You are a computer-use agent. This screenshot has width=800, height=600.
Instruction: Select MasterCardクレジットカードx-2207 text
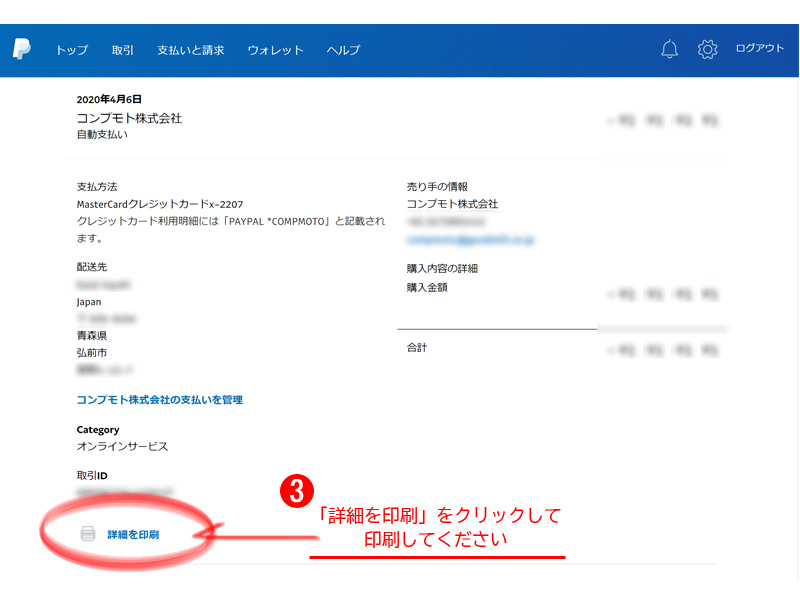[160, 204]
